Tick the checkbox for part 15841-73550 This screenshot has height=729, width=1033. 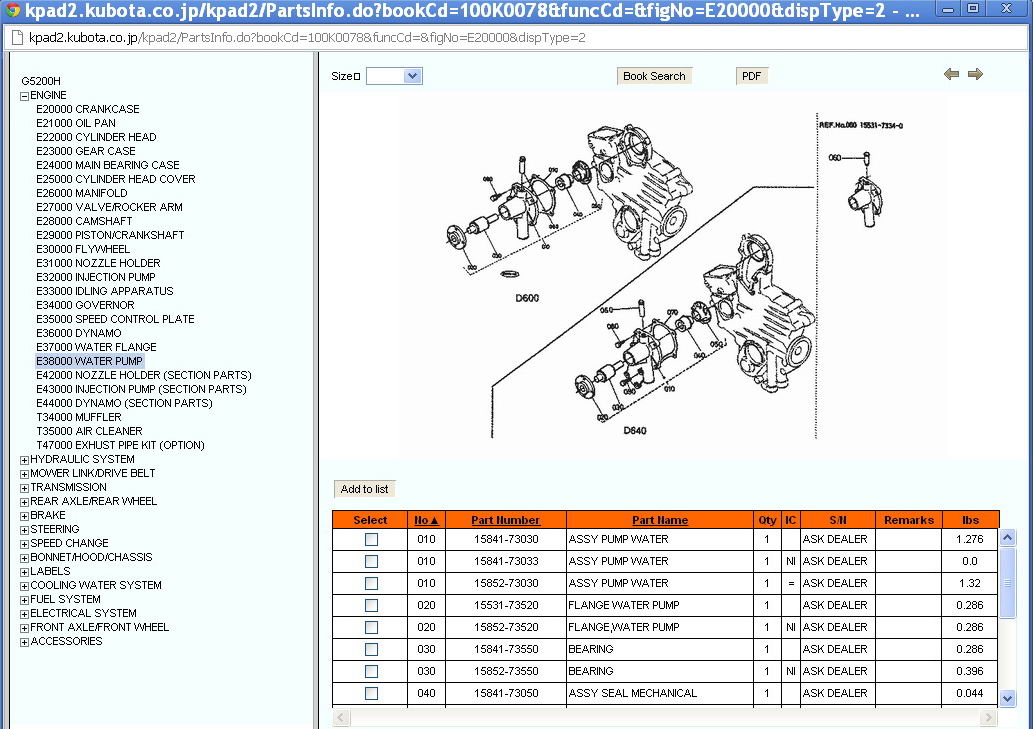pyautogui.click(x=372, y=649)
